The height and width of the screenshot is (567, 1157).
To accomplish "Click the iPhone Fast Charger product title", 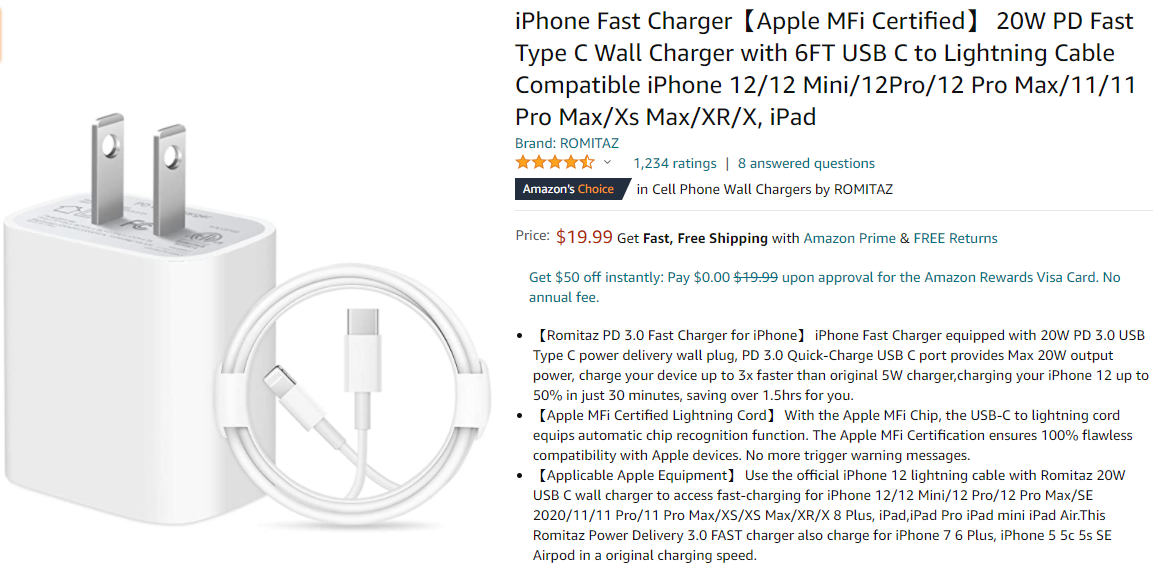I will point(825,69).
